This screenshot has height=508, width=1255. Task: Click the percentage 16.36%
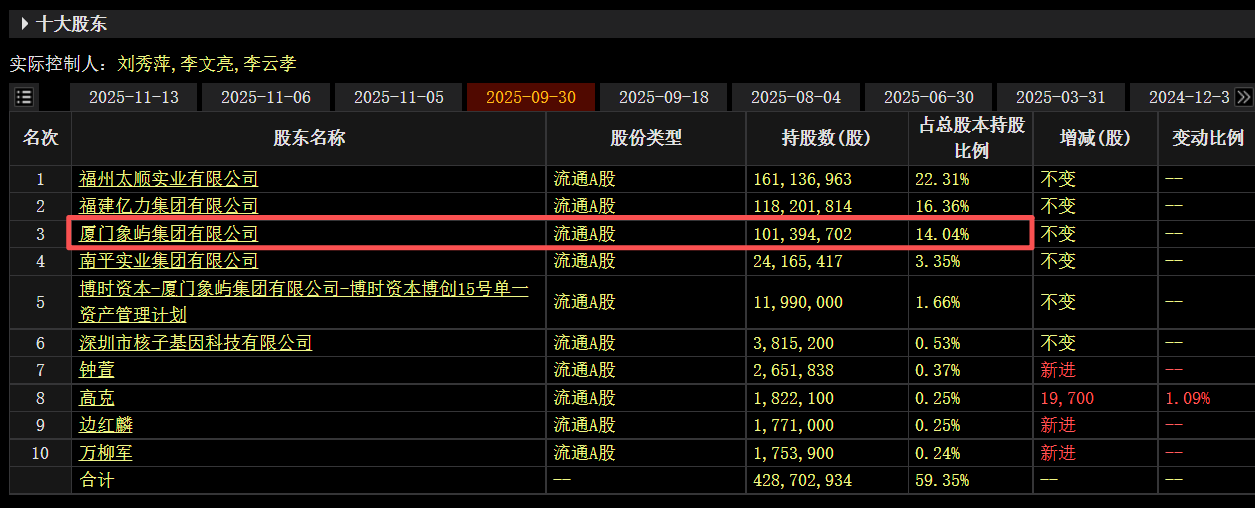click(942, 206)
